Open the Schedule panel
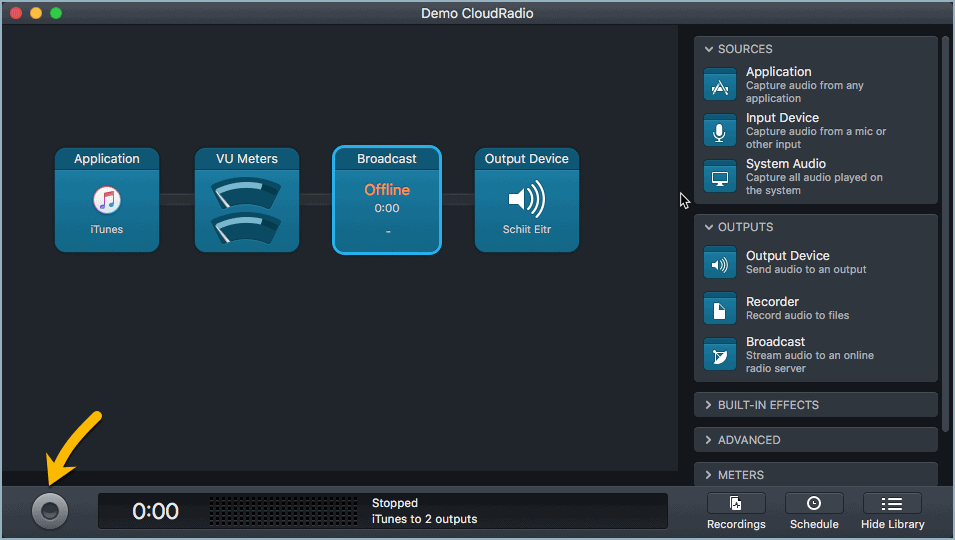 tap(814, 511)
